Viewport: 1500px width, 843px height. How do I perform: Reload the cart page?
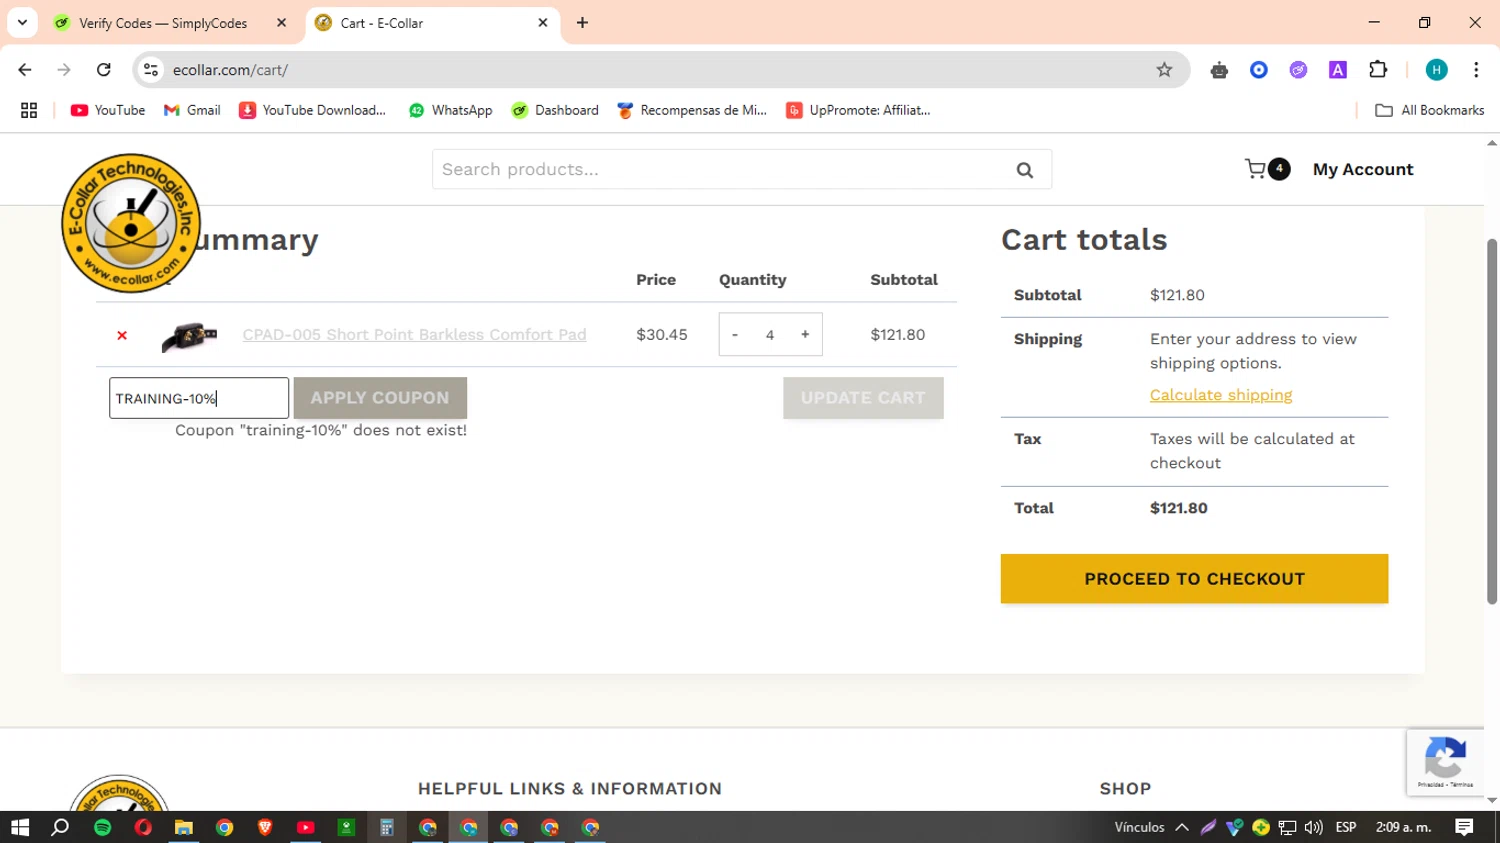pyautogui.click(x=104, y=70)
